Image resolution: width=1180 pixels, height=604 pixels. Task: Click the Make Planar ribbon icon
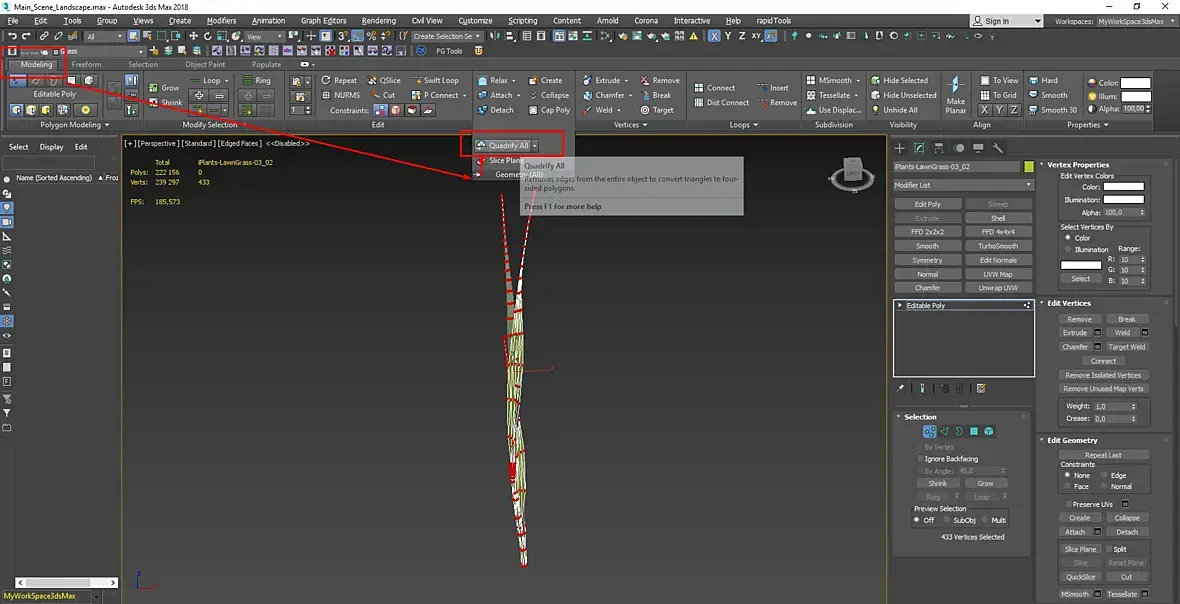pos(956,94)
